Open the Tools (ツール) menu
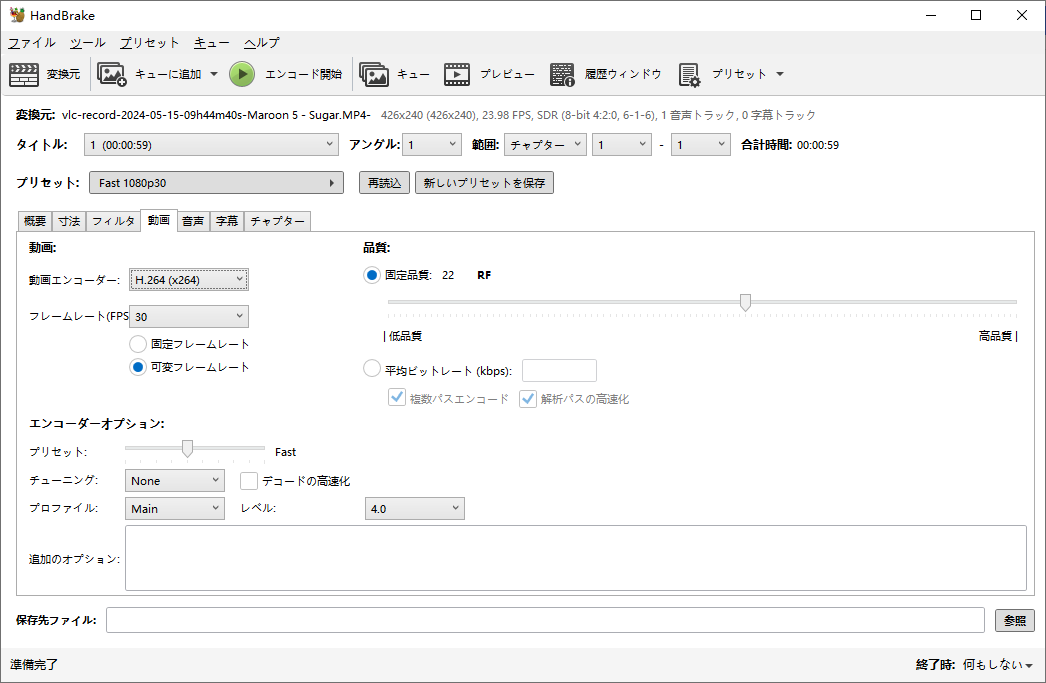 coord(87,43)
